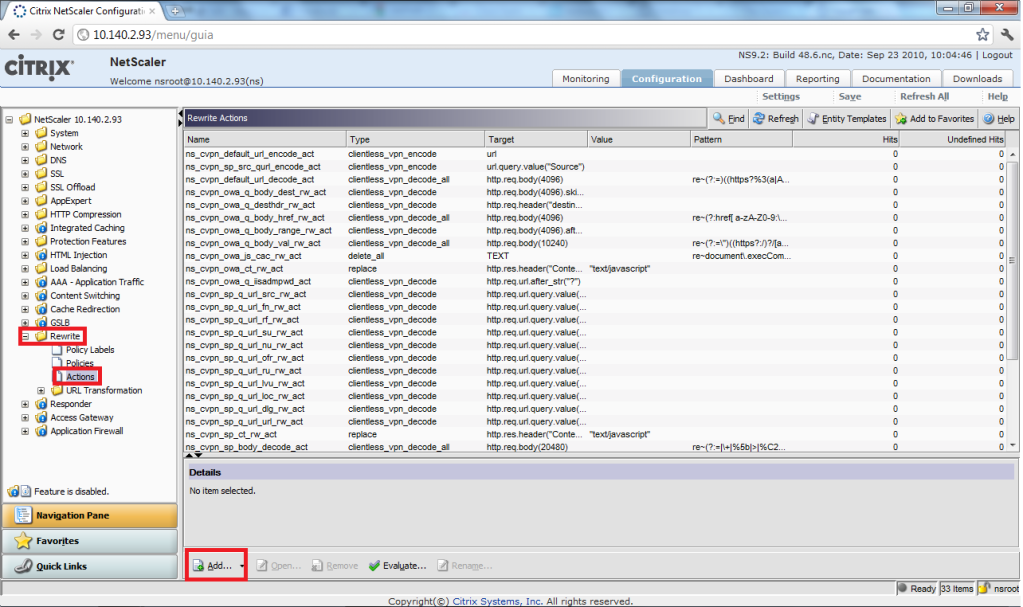The image size is (1023, 607).
Task: Reload the page with refresh icon
Action: (58, 35)
